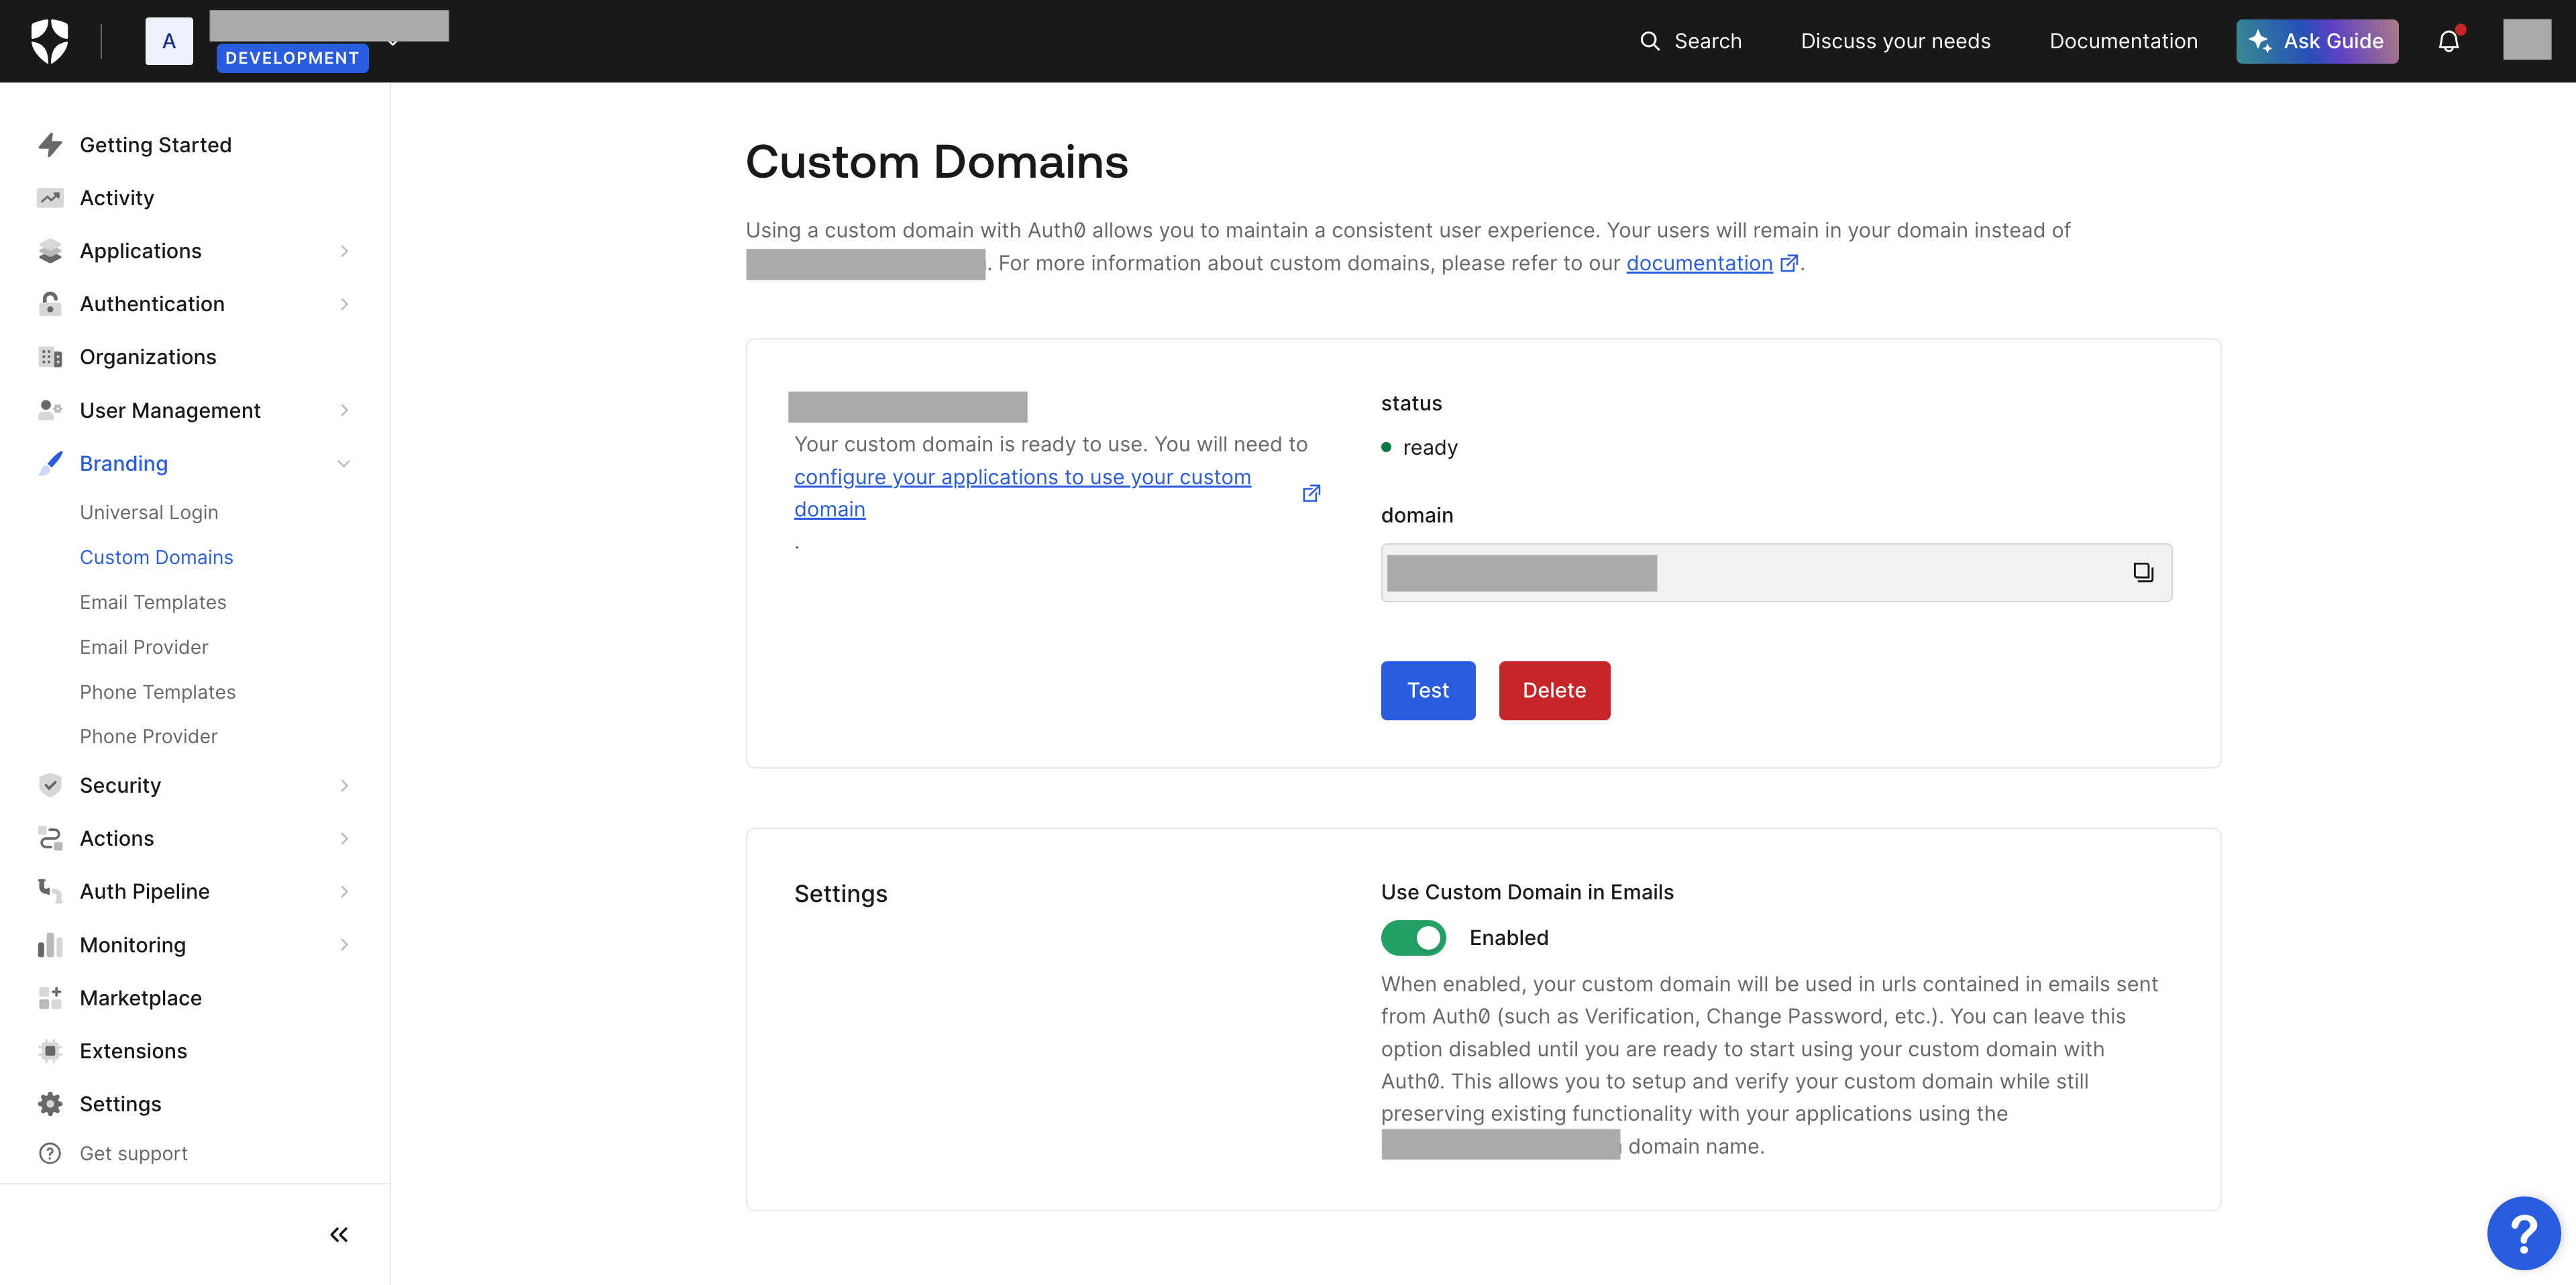Click the Settings gear icon

pyautogui.click(x=50, y=1103)
